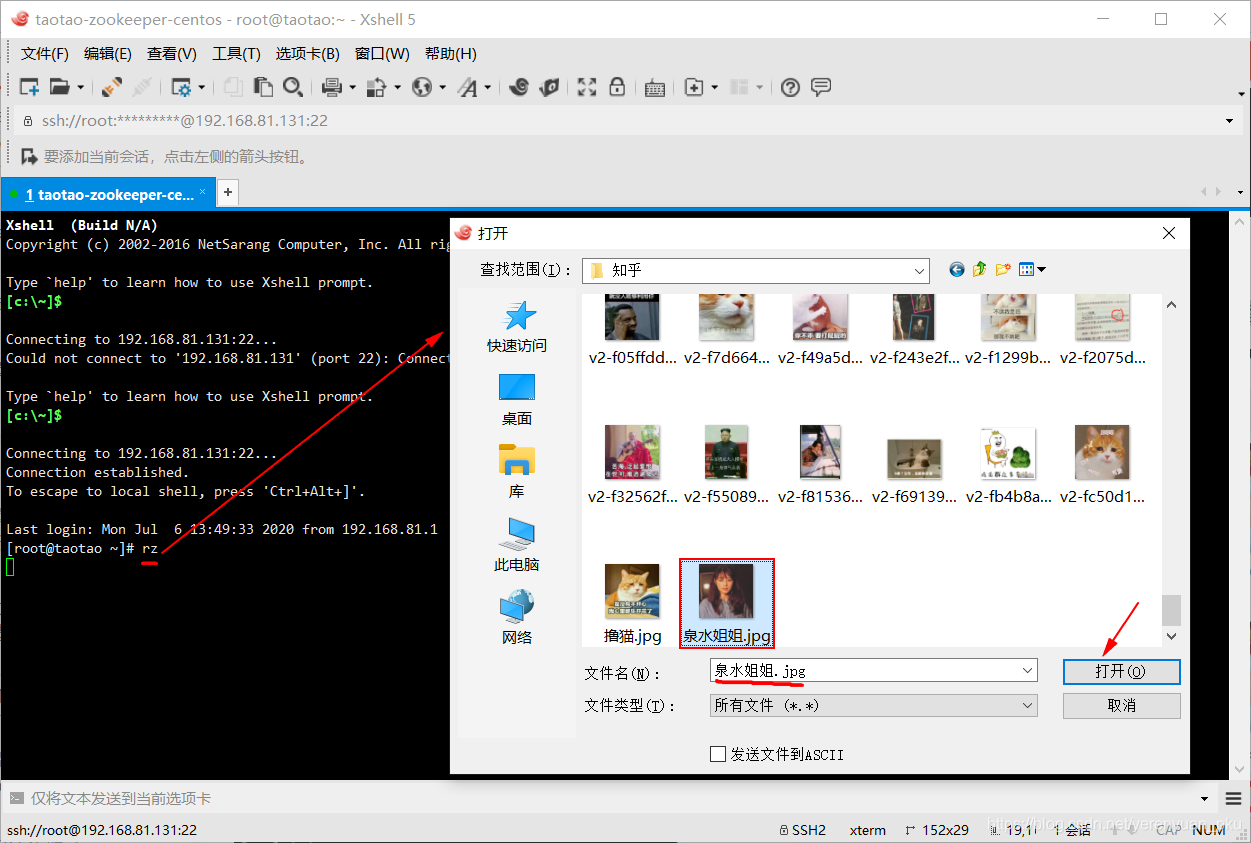Select the taotao-zookeeper-ce session tab
Screen dimensions: 1251x843
109,194
